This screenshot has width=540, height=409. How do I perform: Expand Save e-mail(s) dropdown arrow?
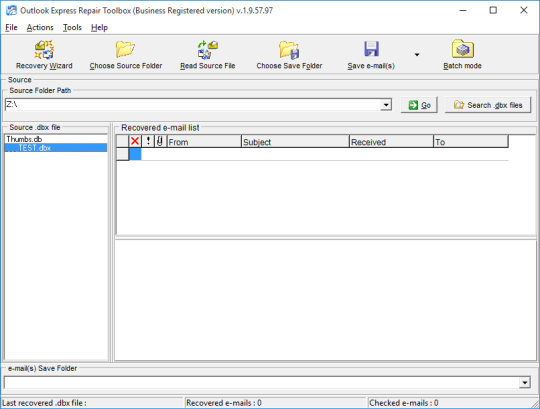(417, 55)
